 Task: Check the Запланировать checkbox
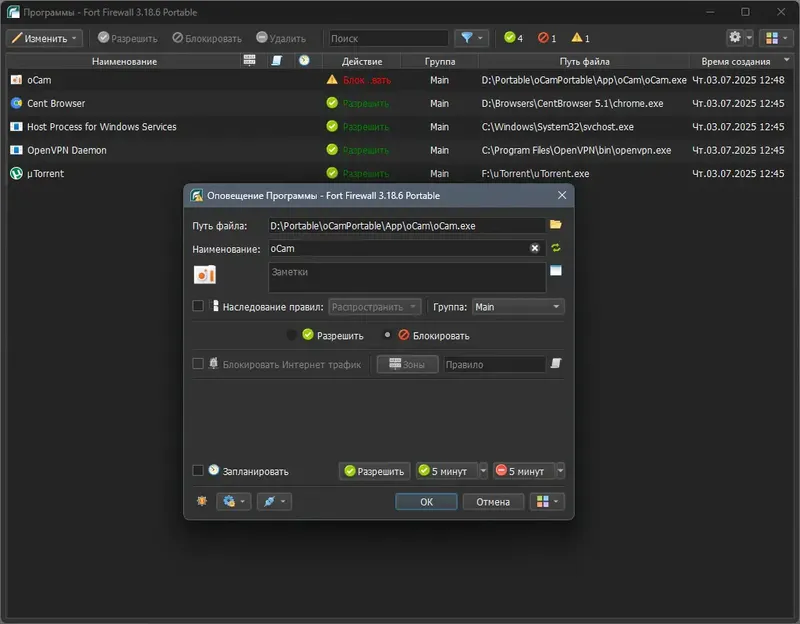198,470
